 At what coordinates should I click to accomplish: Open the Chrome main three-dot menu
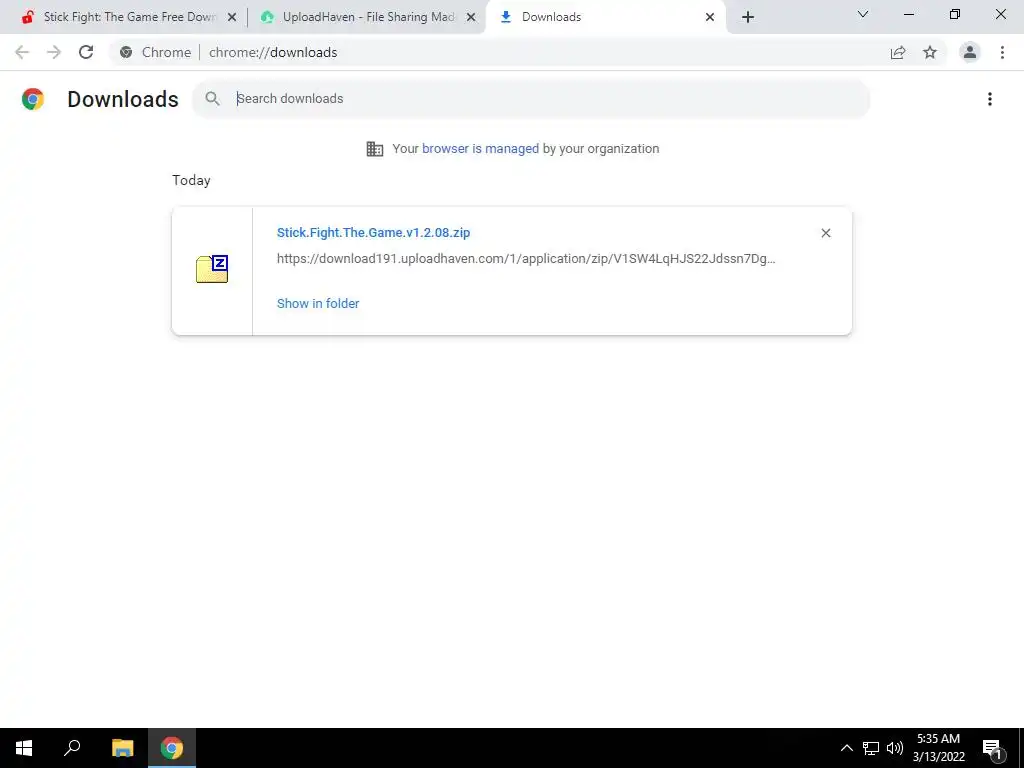(1002, 52)
